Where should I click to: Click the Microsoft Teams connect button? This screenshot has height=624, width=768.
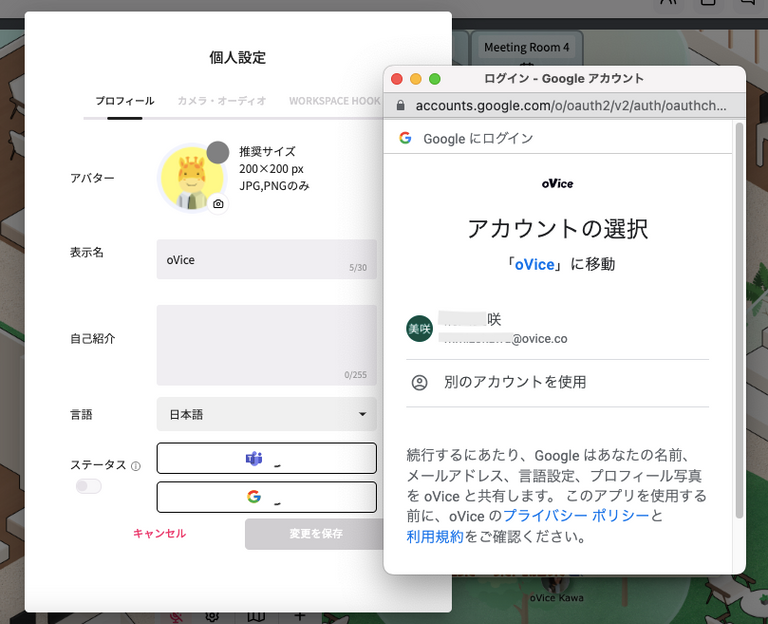pos(266,458)
